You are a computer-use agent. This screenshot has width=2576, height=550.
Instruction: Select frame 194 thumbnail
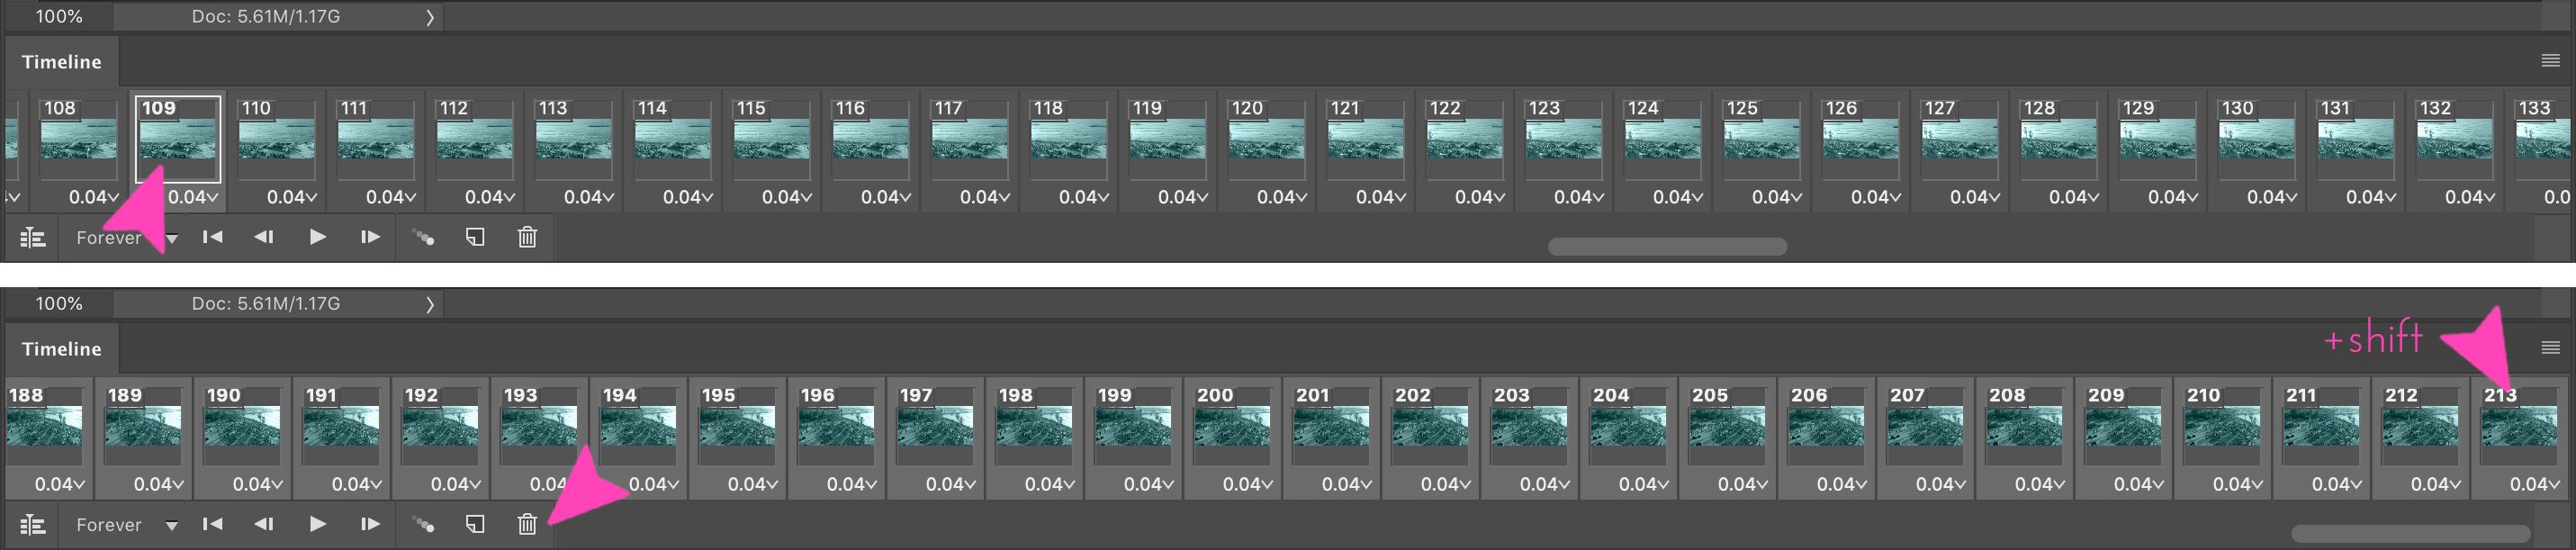(639, 426)
